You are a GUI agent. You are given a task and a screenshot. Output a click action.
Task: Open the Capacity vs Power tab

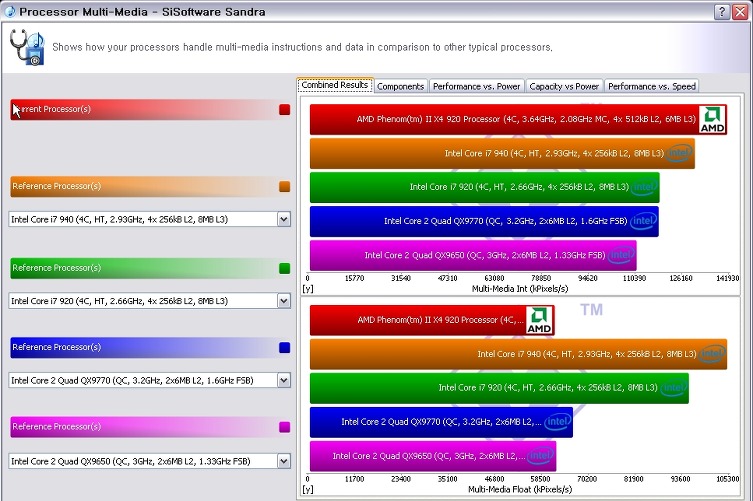coord(564,86)
